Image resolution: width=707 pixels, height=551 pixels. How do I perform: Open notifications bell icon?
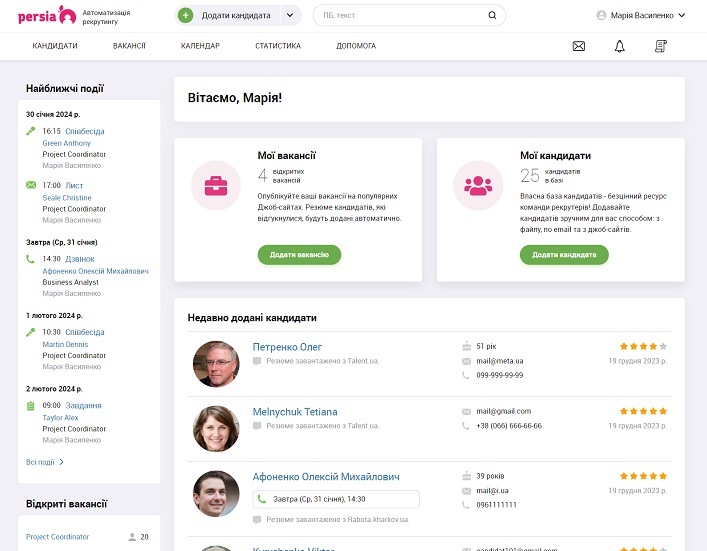tap(619, 46)
